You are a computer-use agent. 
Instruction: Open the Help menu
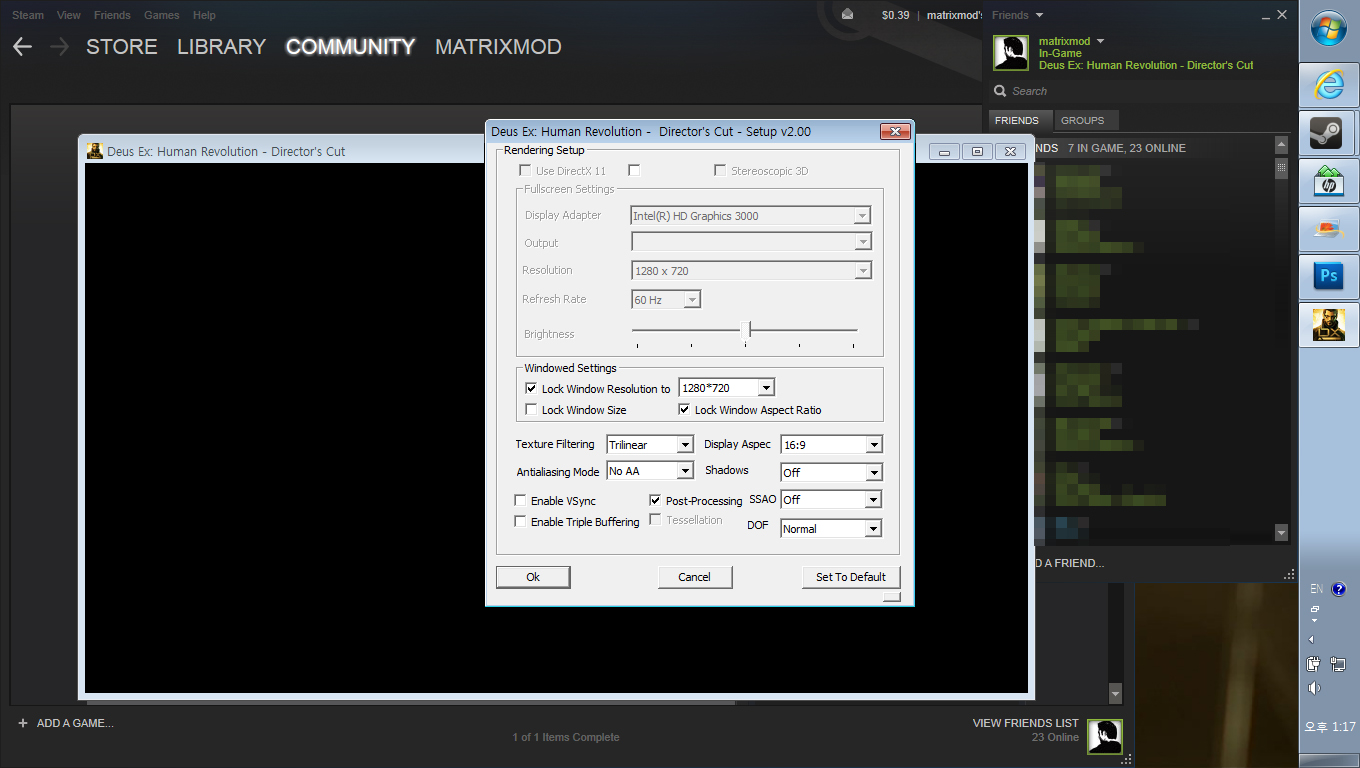pyautogui.click(x=204, y=15)
